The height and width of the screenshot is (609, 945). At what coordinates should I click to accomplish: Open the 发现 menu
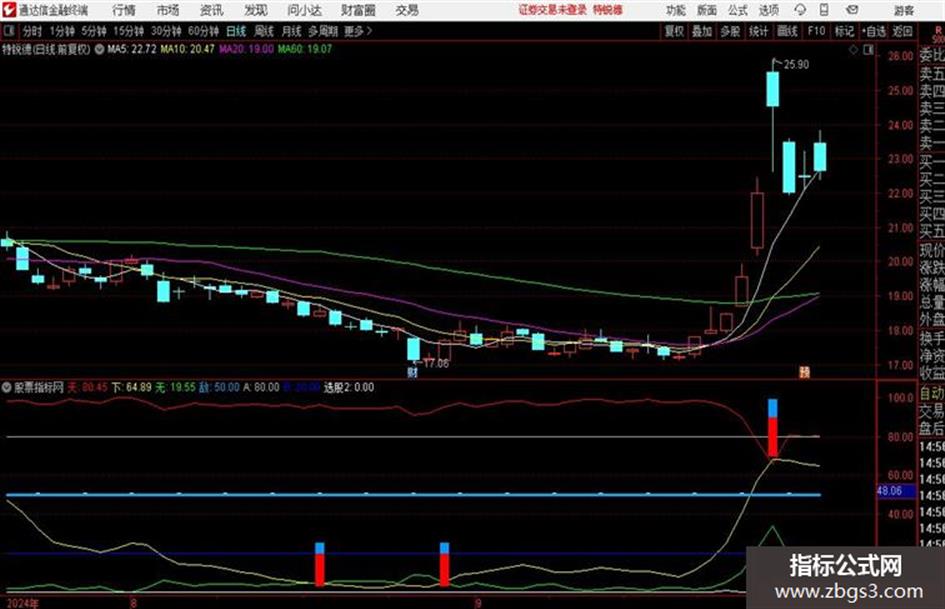256,10
